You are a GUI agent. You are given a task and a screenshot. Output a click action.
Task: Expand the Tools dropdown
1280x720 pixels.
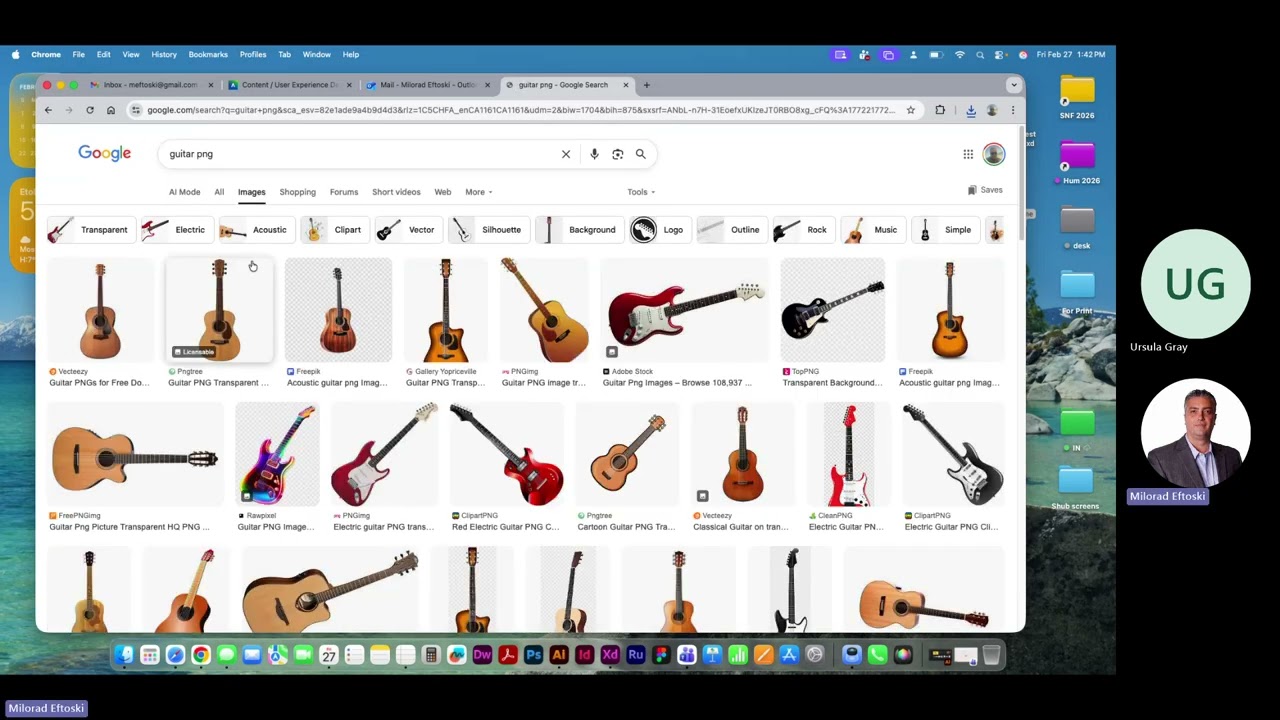coord(641,192)
